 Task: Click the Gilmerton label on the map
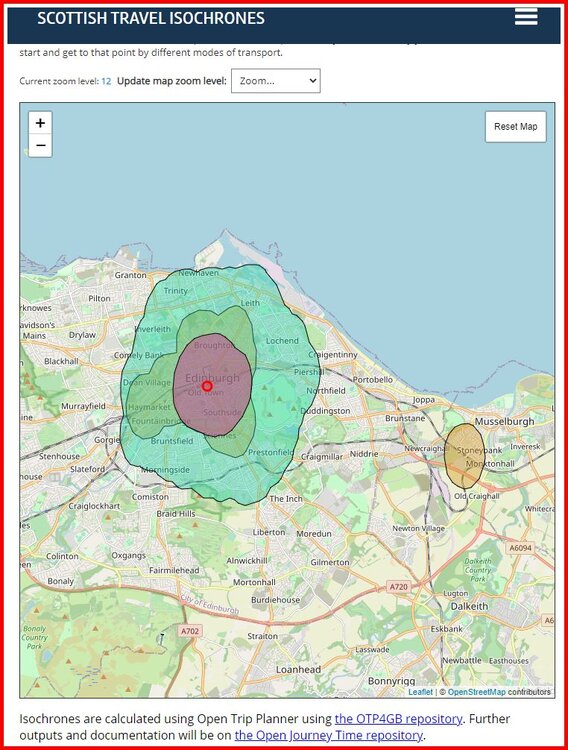[330, 562]
